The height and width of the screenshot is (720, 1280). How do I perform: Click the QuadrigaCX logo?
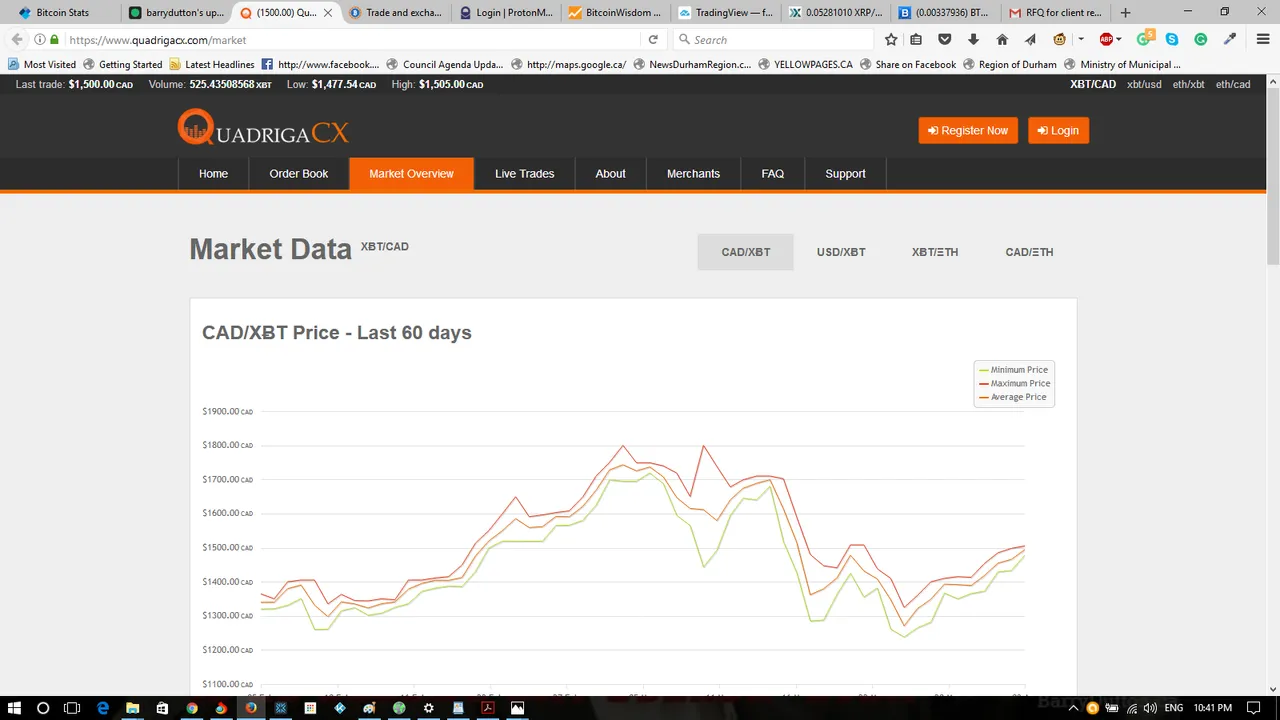(x=263, y=129)
